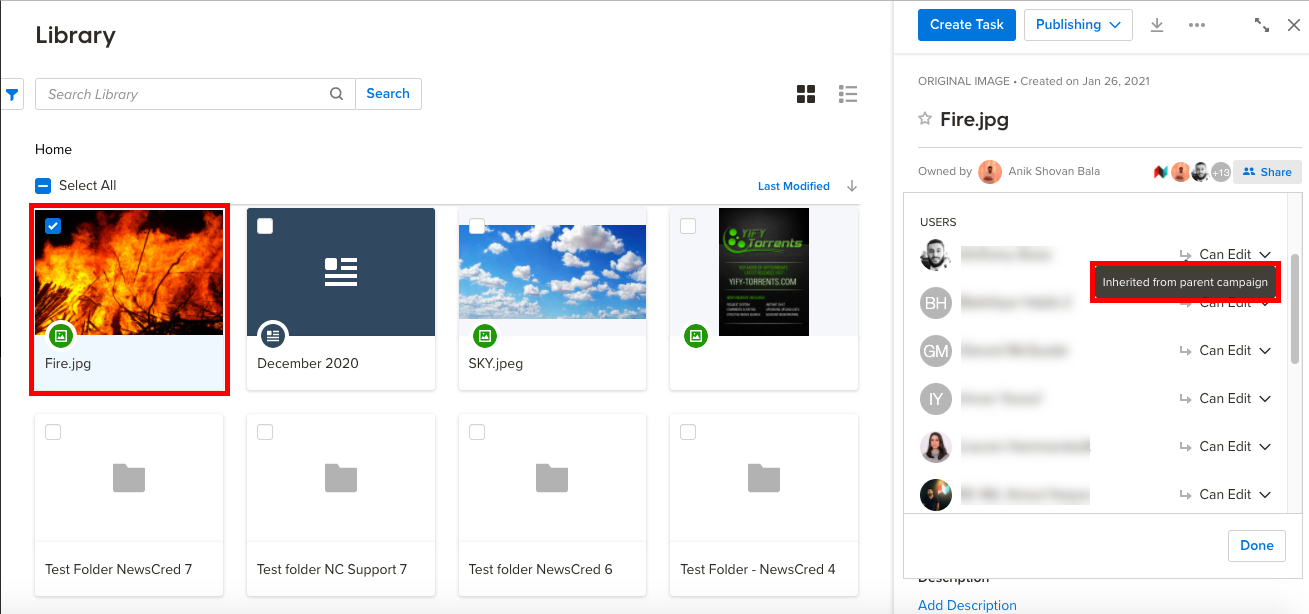Switch to list view layout
The image size is (1309, 614).
pos(848,94)
